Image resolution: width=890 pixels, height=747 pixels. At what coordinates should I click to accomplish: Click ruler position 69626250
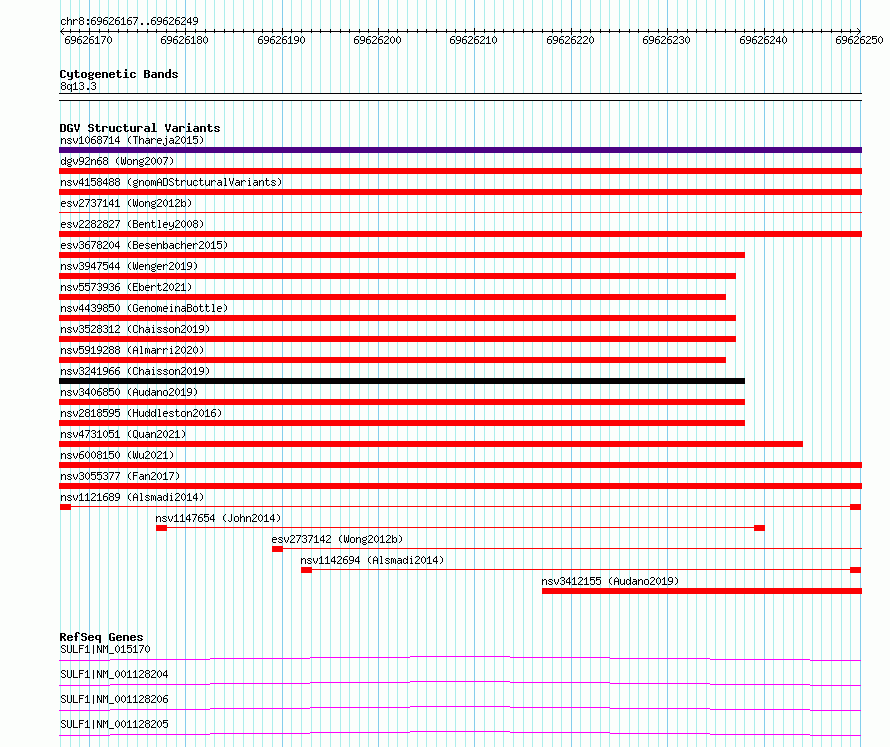click(x=859, y=40)
